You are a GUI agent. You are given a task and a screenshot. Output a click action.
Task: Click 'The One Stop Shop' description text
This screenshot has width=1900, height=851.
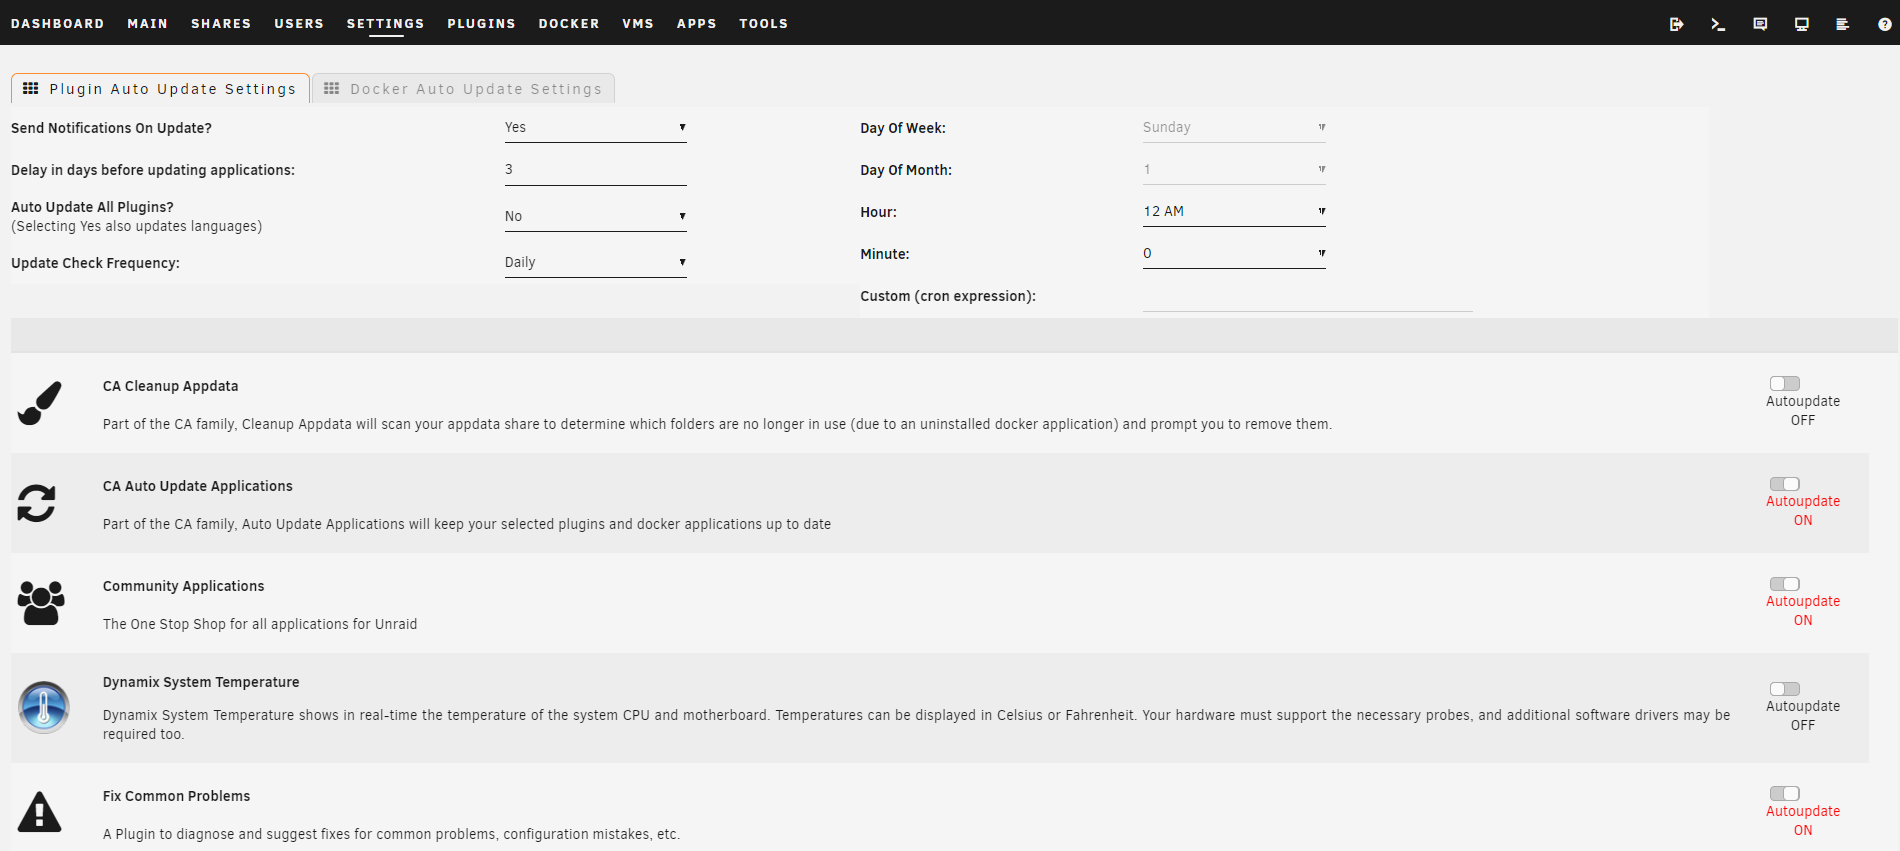[x=260, y=624]
